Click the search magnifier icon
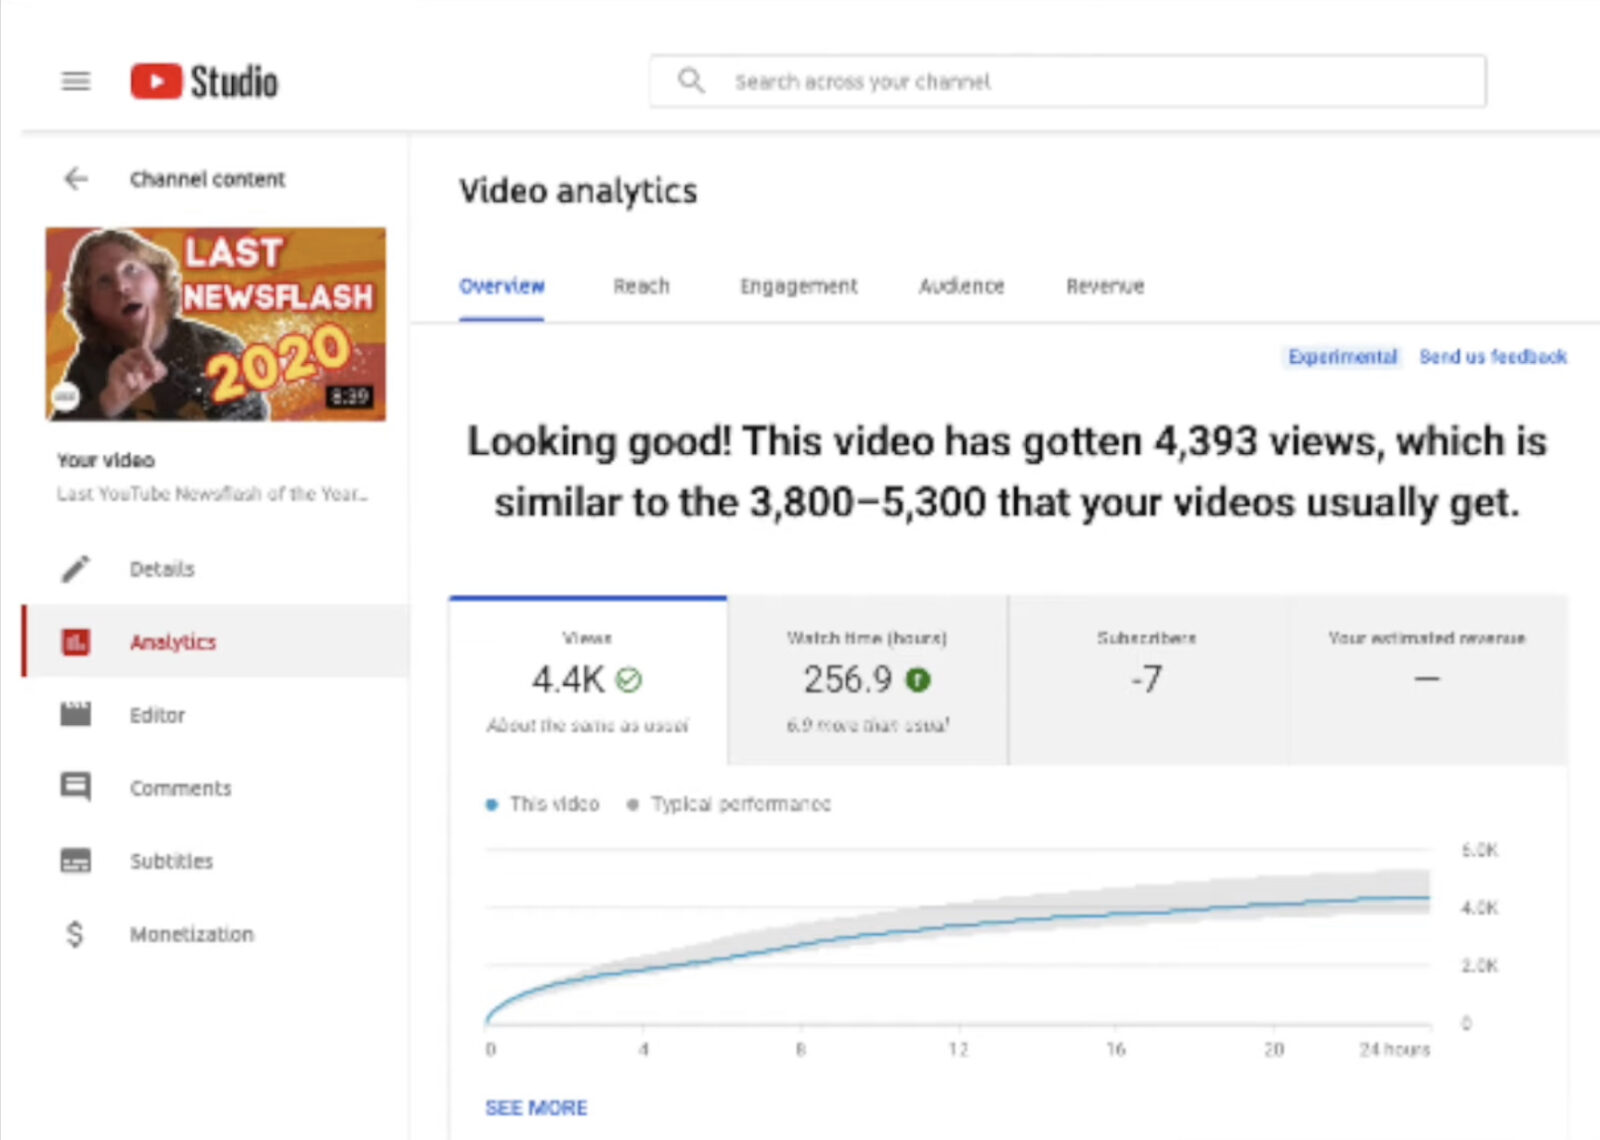This screenshot has height=1140, width=1600. click(690, 80)
